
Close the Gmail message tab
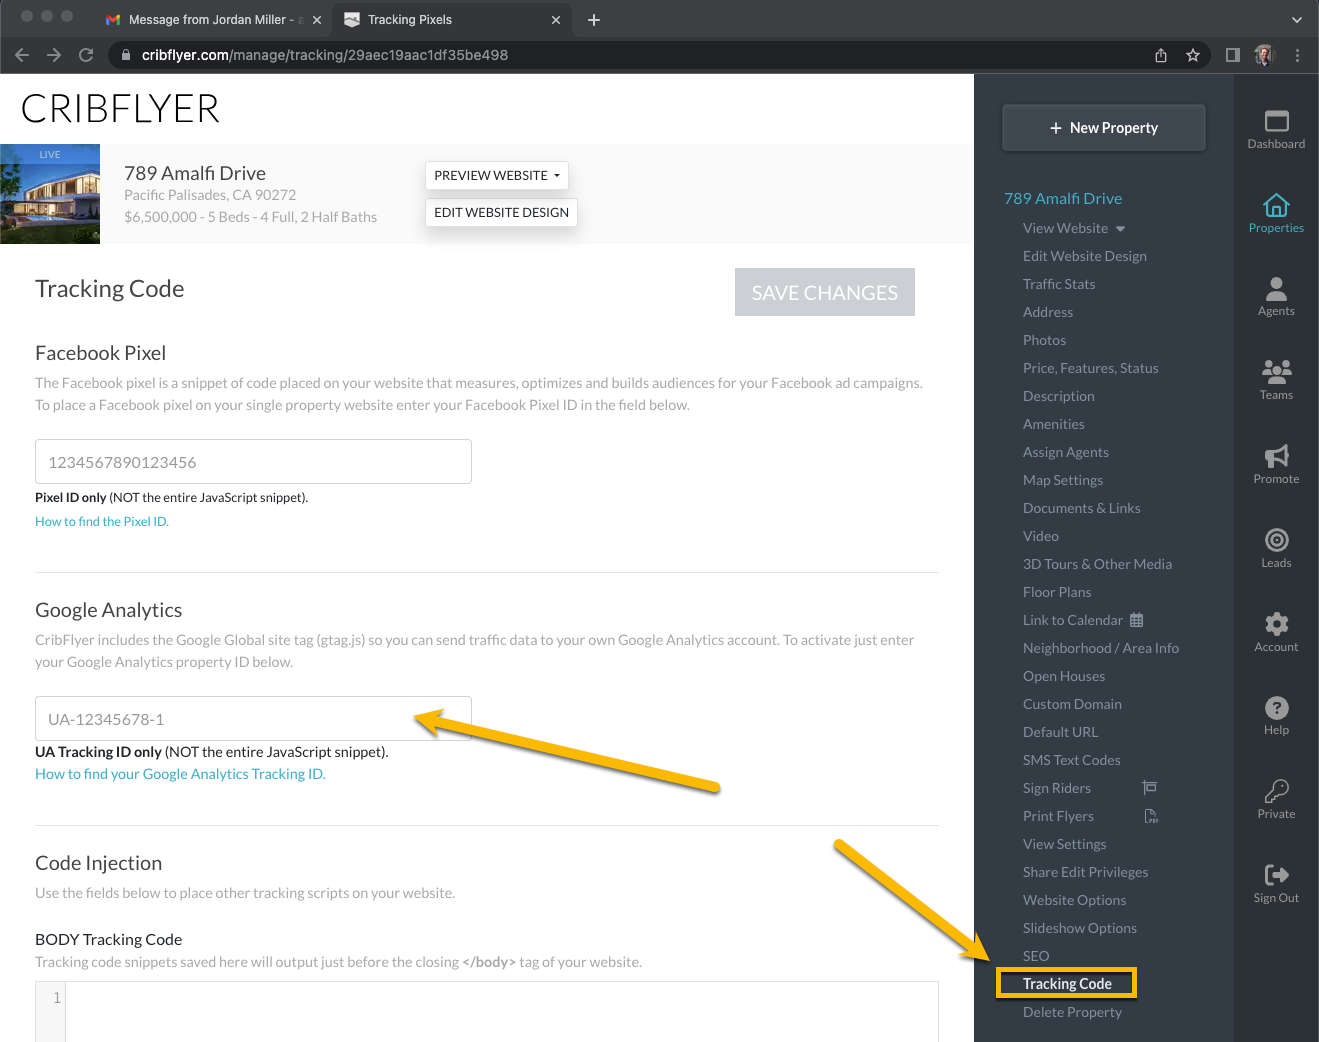tap(317, 20)
